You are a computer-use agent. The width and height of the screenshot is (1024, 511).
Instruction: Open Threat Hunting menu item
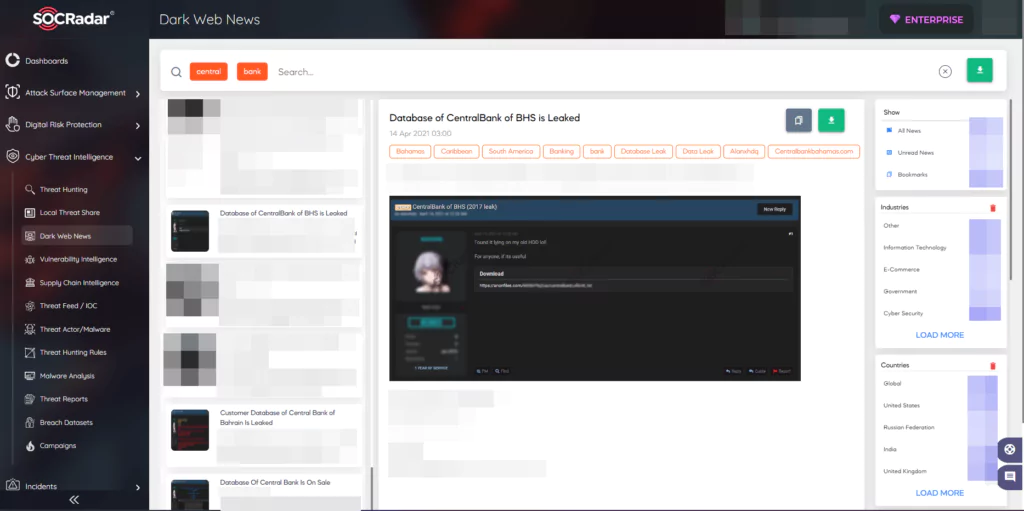(63, 190)
